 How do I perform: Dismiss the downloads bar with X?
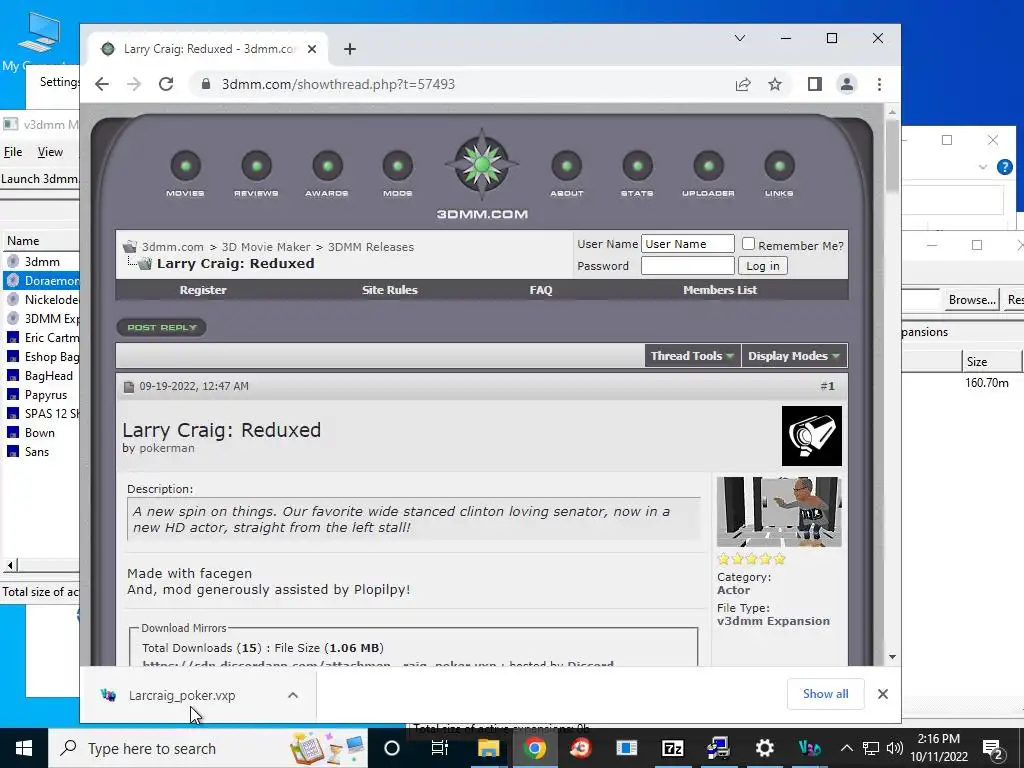883,694
